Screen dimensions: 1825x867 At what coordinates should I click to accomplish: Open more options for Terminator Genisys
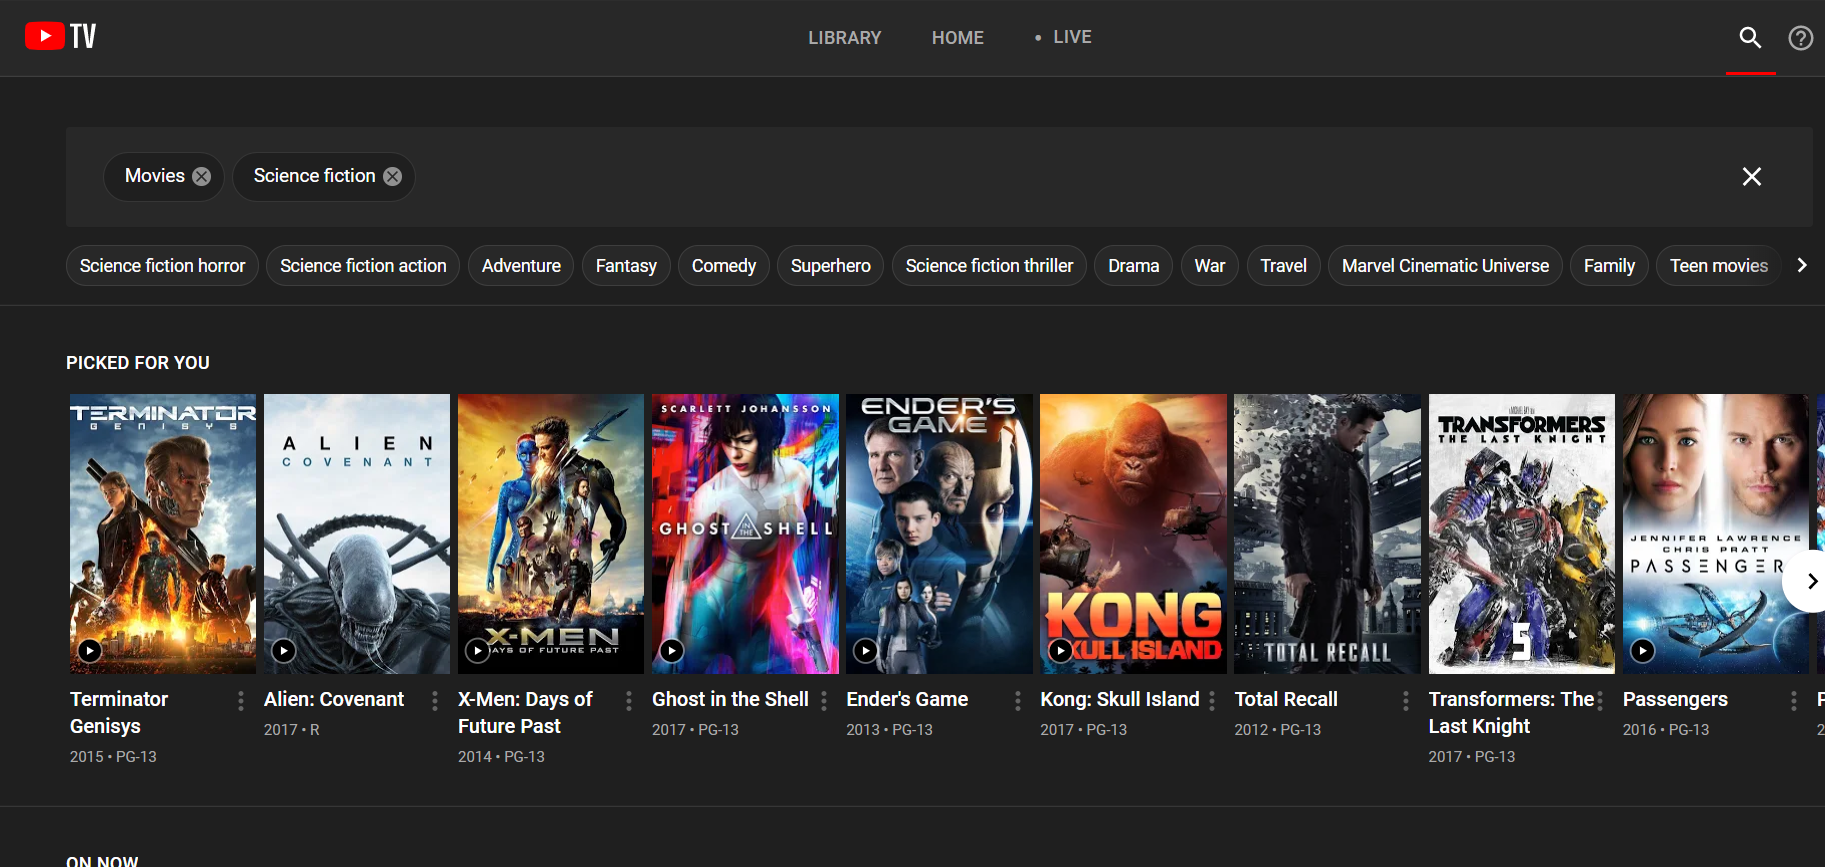click(241, 700)
